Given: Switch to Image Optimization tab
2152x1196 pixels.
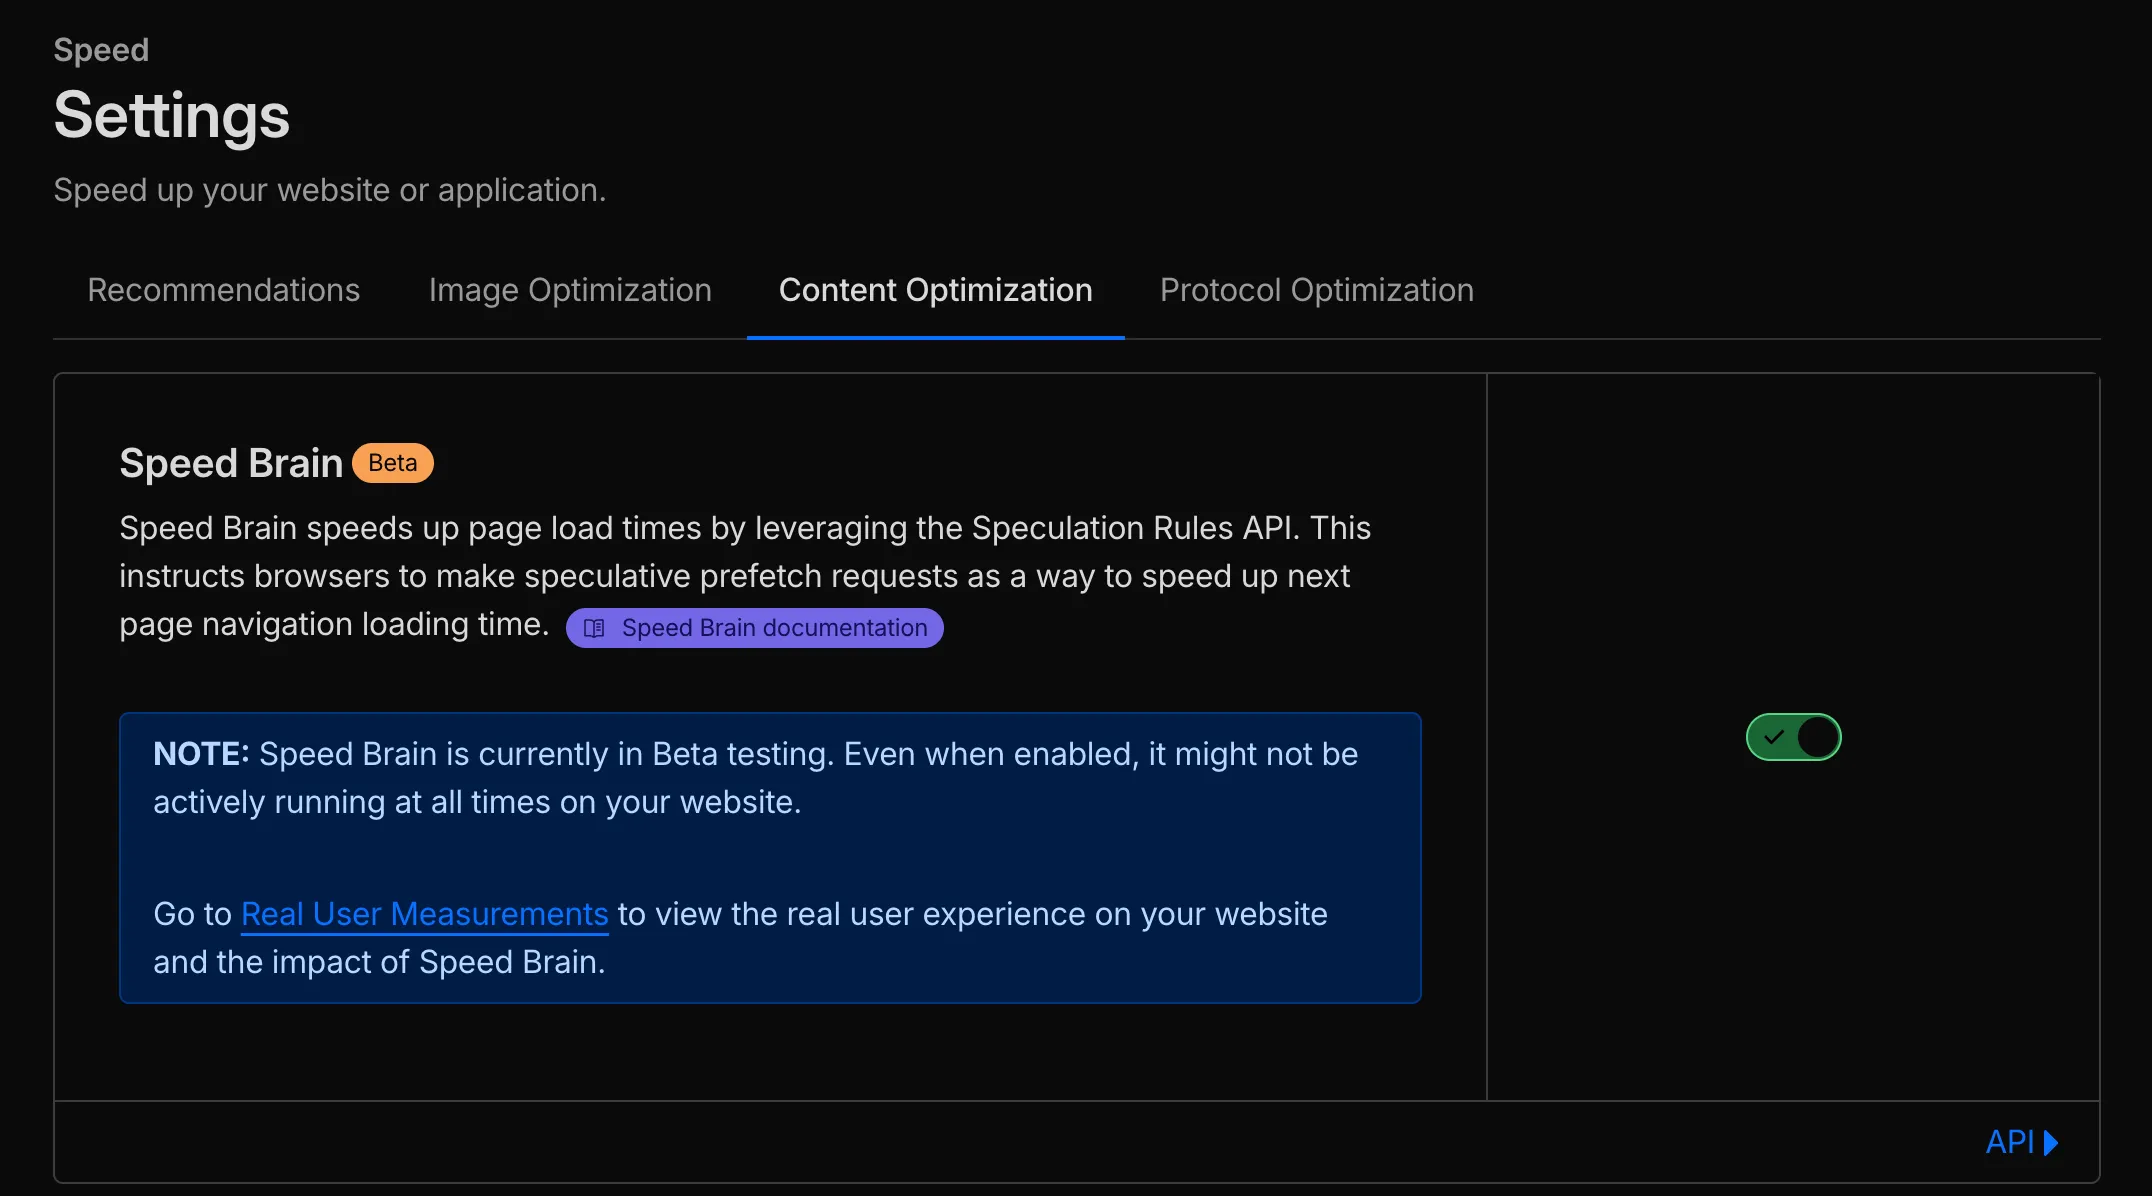Looking at the screenshot, I should [x=570, y=290].
